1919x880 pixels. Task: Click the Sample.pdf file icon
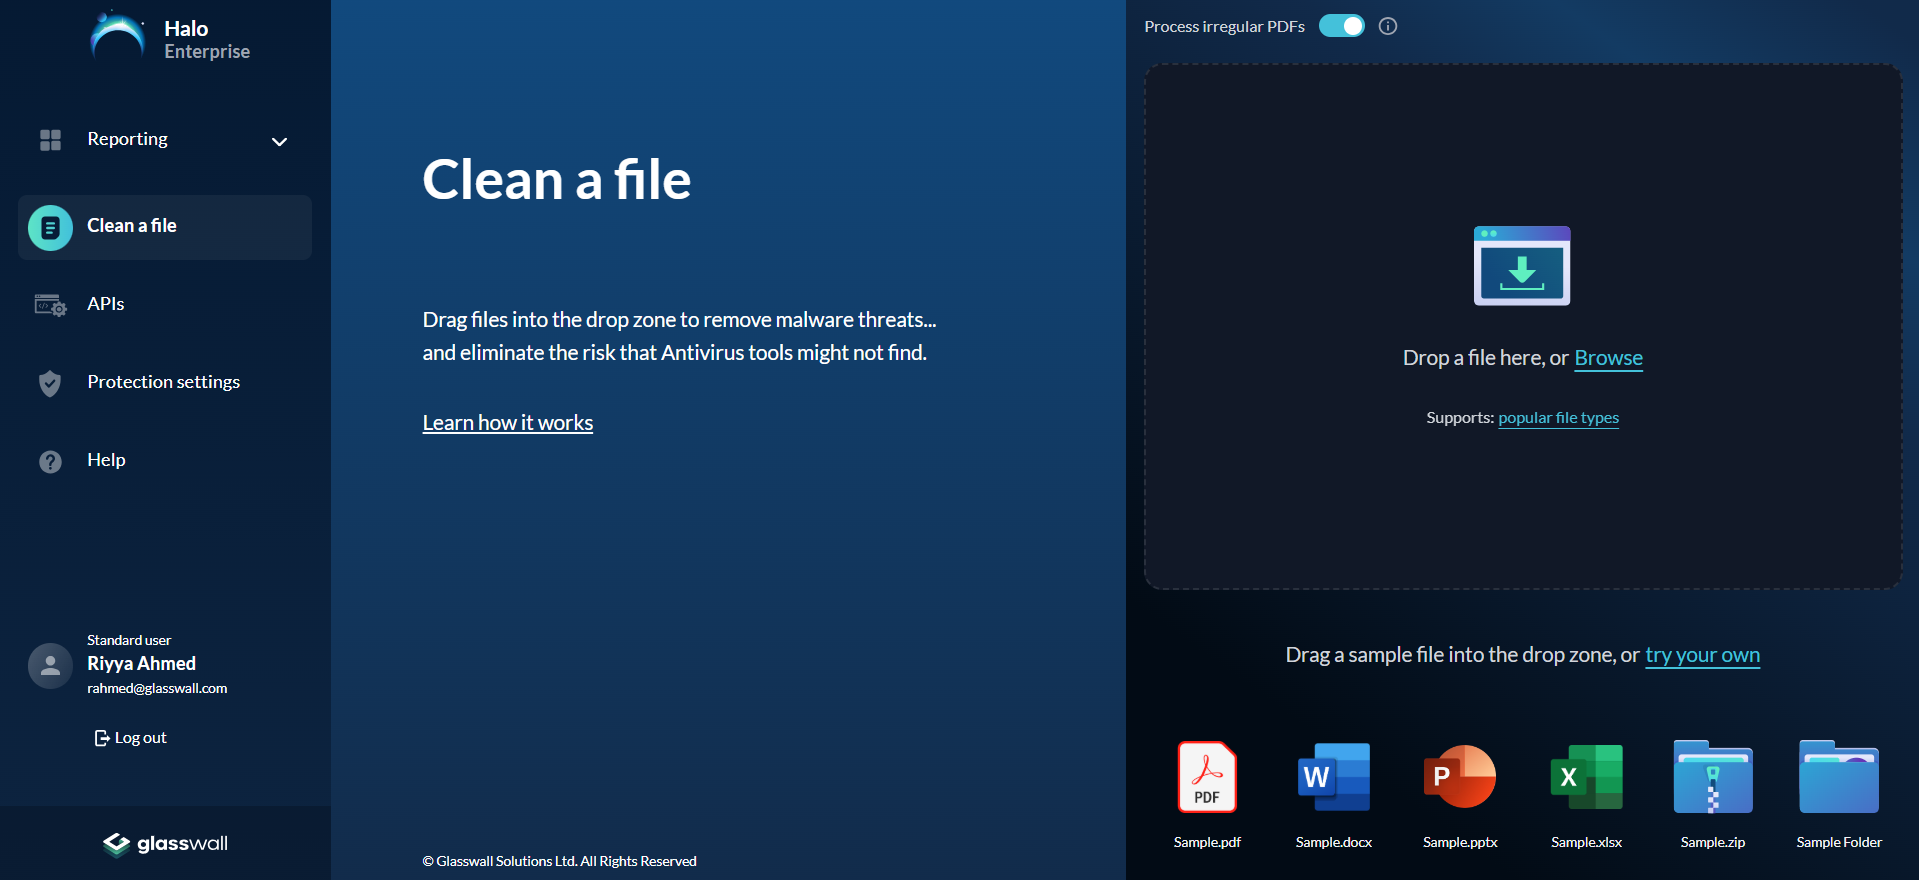1206,777
